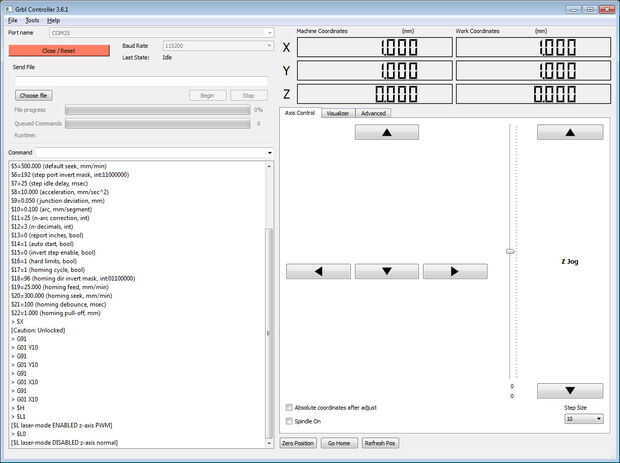Viewport: 620px width, 463px height.
Task: Select '[$L laser-mode DISABLED z-axis normal]' log line
Action: [64, 442]
